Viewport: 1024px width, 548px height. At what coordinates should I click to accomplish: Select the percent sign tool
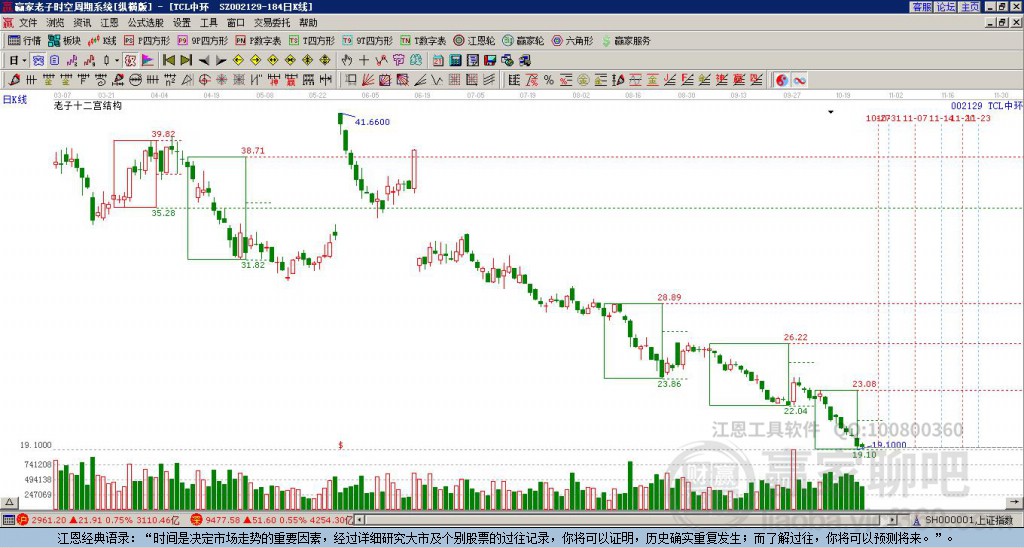549,80
